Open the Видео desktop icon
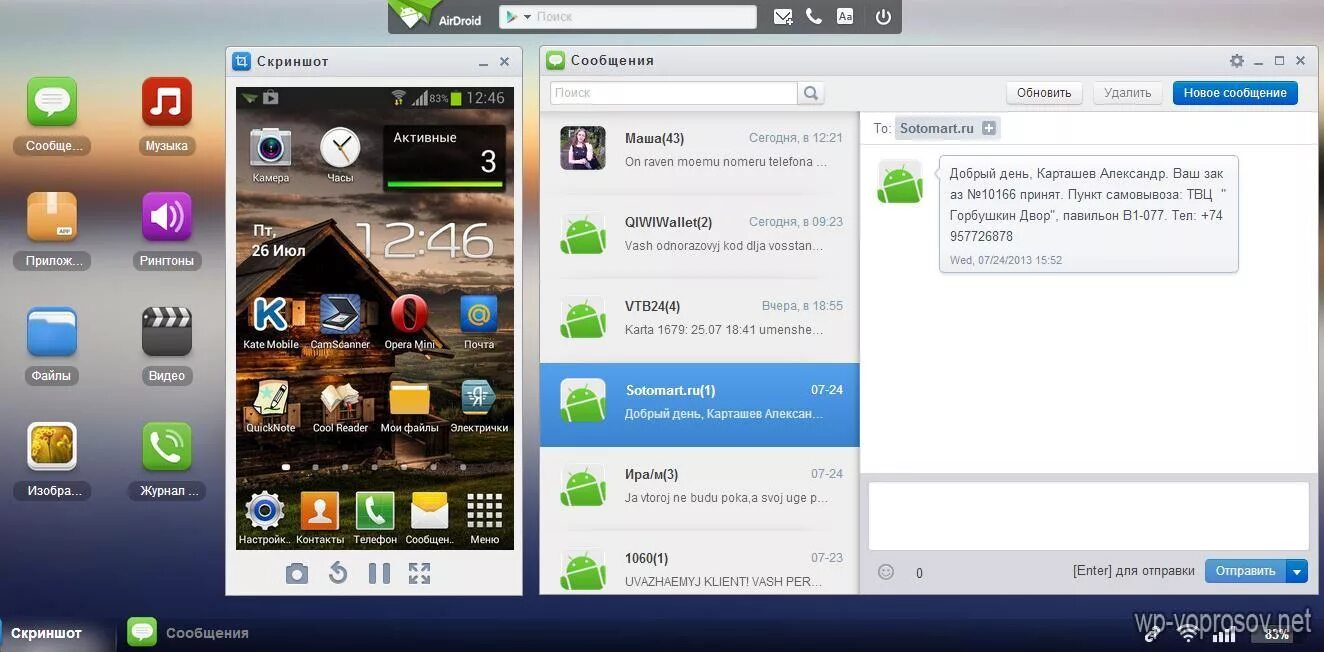 click(166, 332)
